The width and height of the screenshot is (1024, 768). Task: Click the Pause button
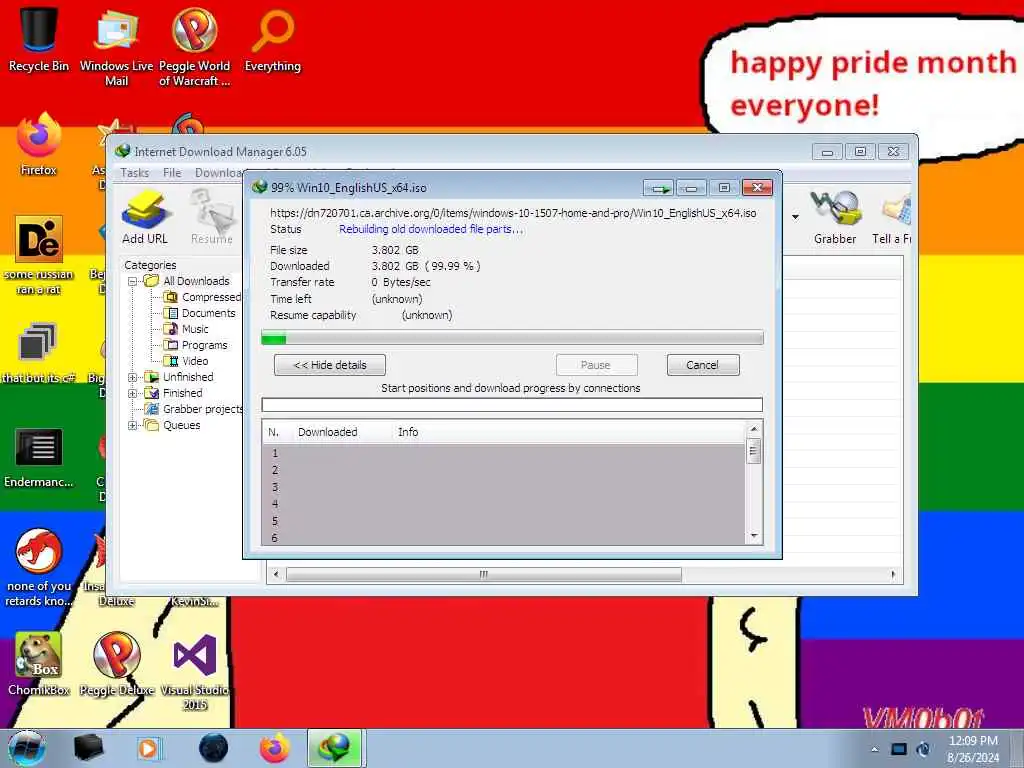pyautogui.click(x=596, y=365)
